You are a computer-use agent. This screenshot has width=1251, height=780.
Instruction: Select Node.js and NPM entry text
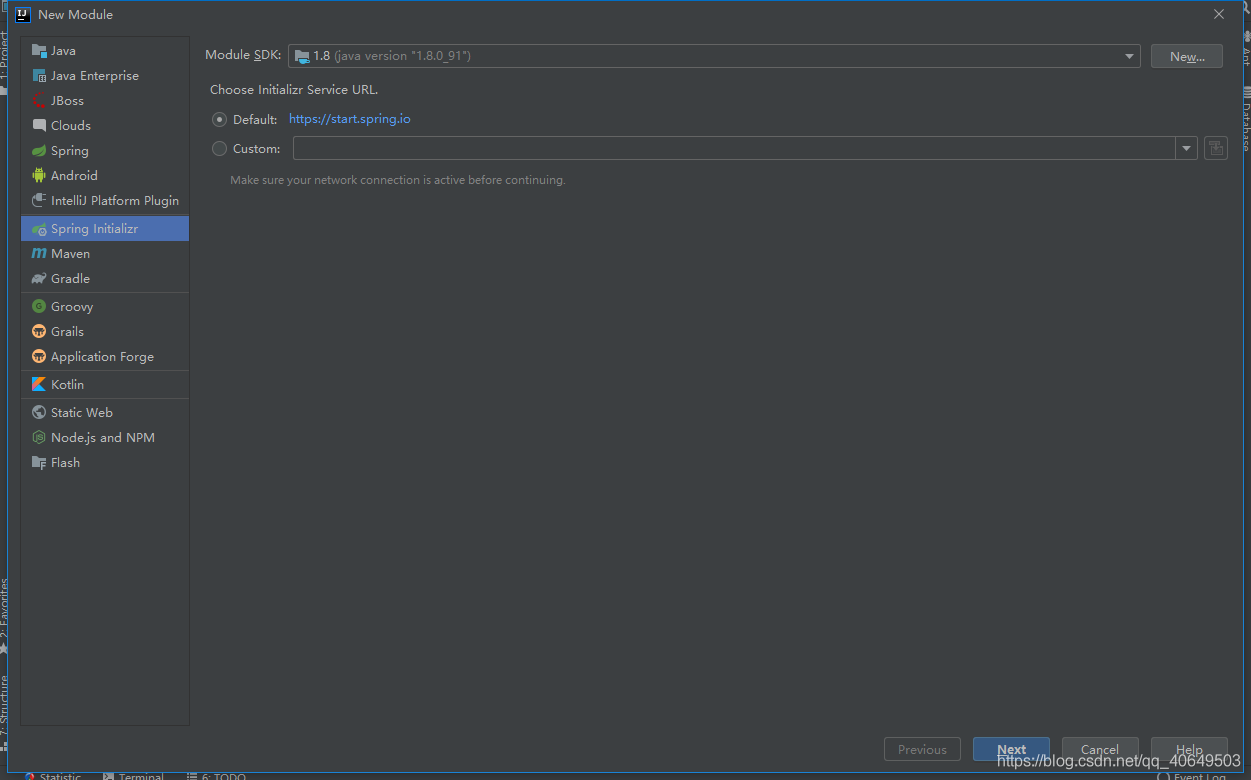pos(103,438)
